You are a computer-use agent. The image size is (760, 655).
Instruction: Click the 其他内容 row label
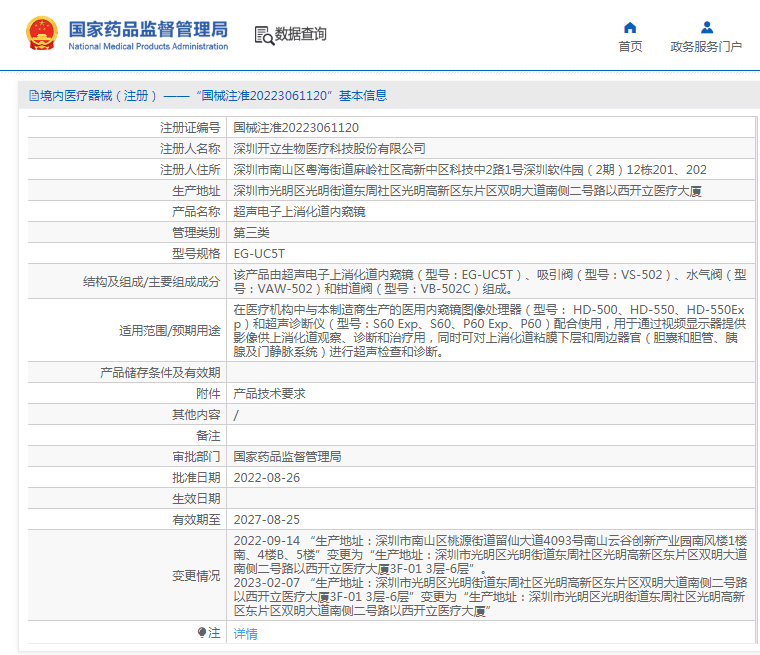click(x=196, y=415)
